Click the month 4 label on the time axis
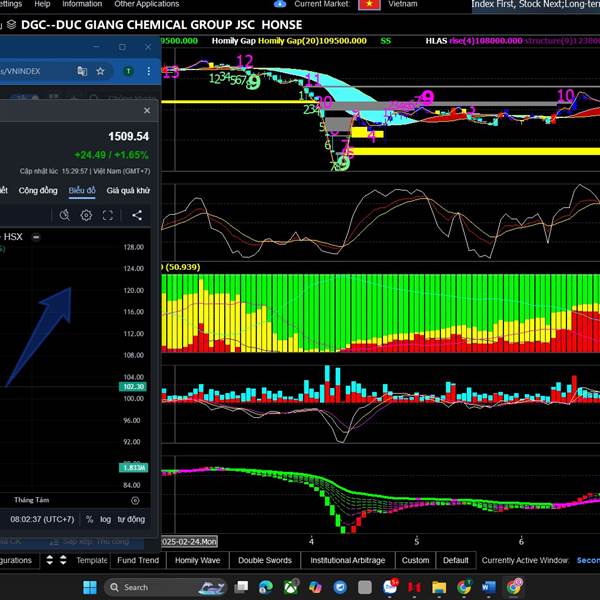The height and width of the screenshot is (600, 600). point(311,541)
